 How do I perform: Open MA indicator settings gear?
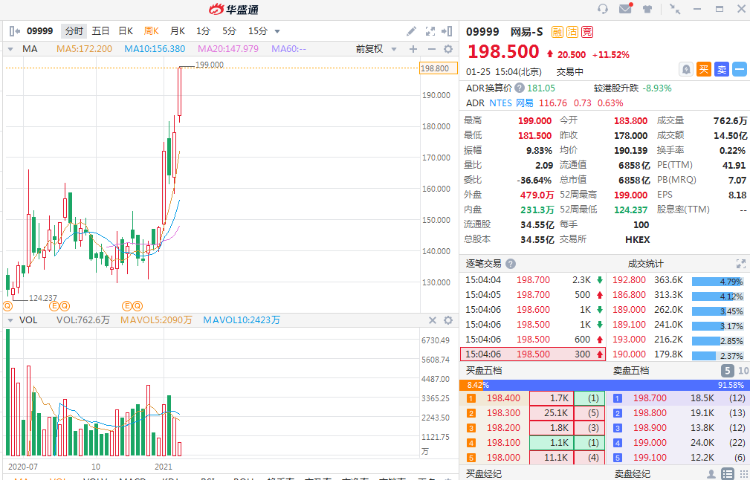click(x=448, y=49)
